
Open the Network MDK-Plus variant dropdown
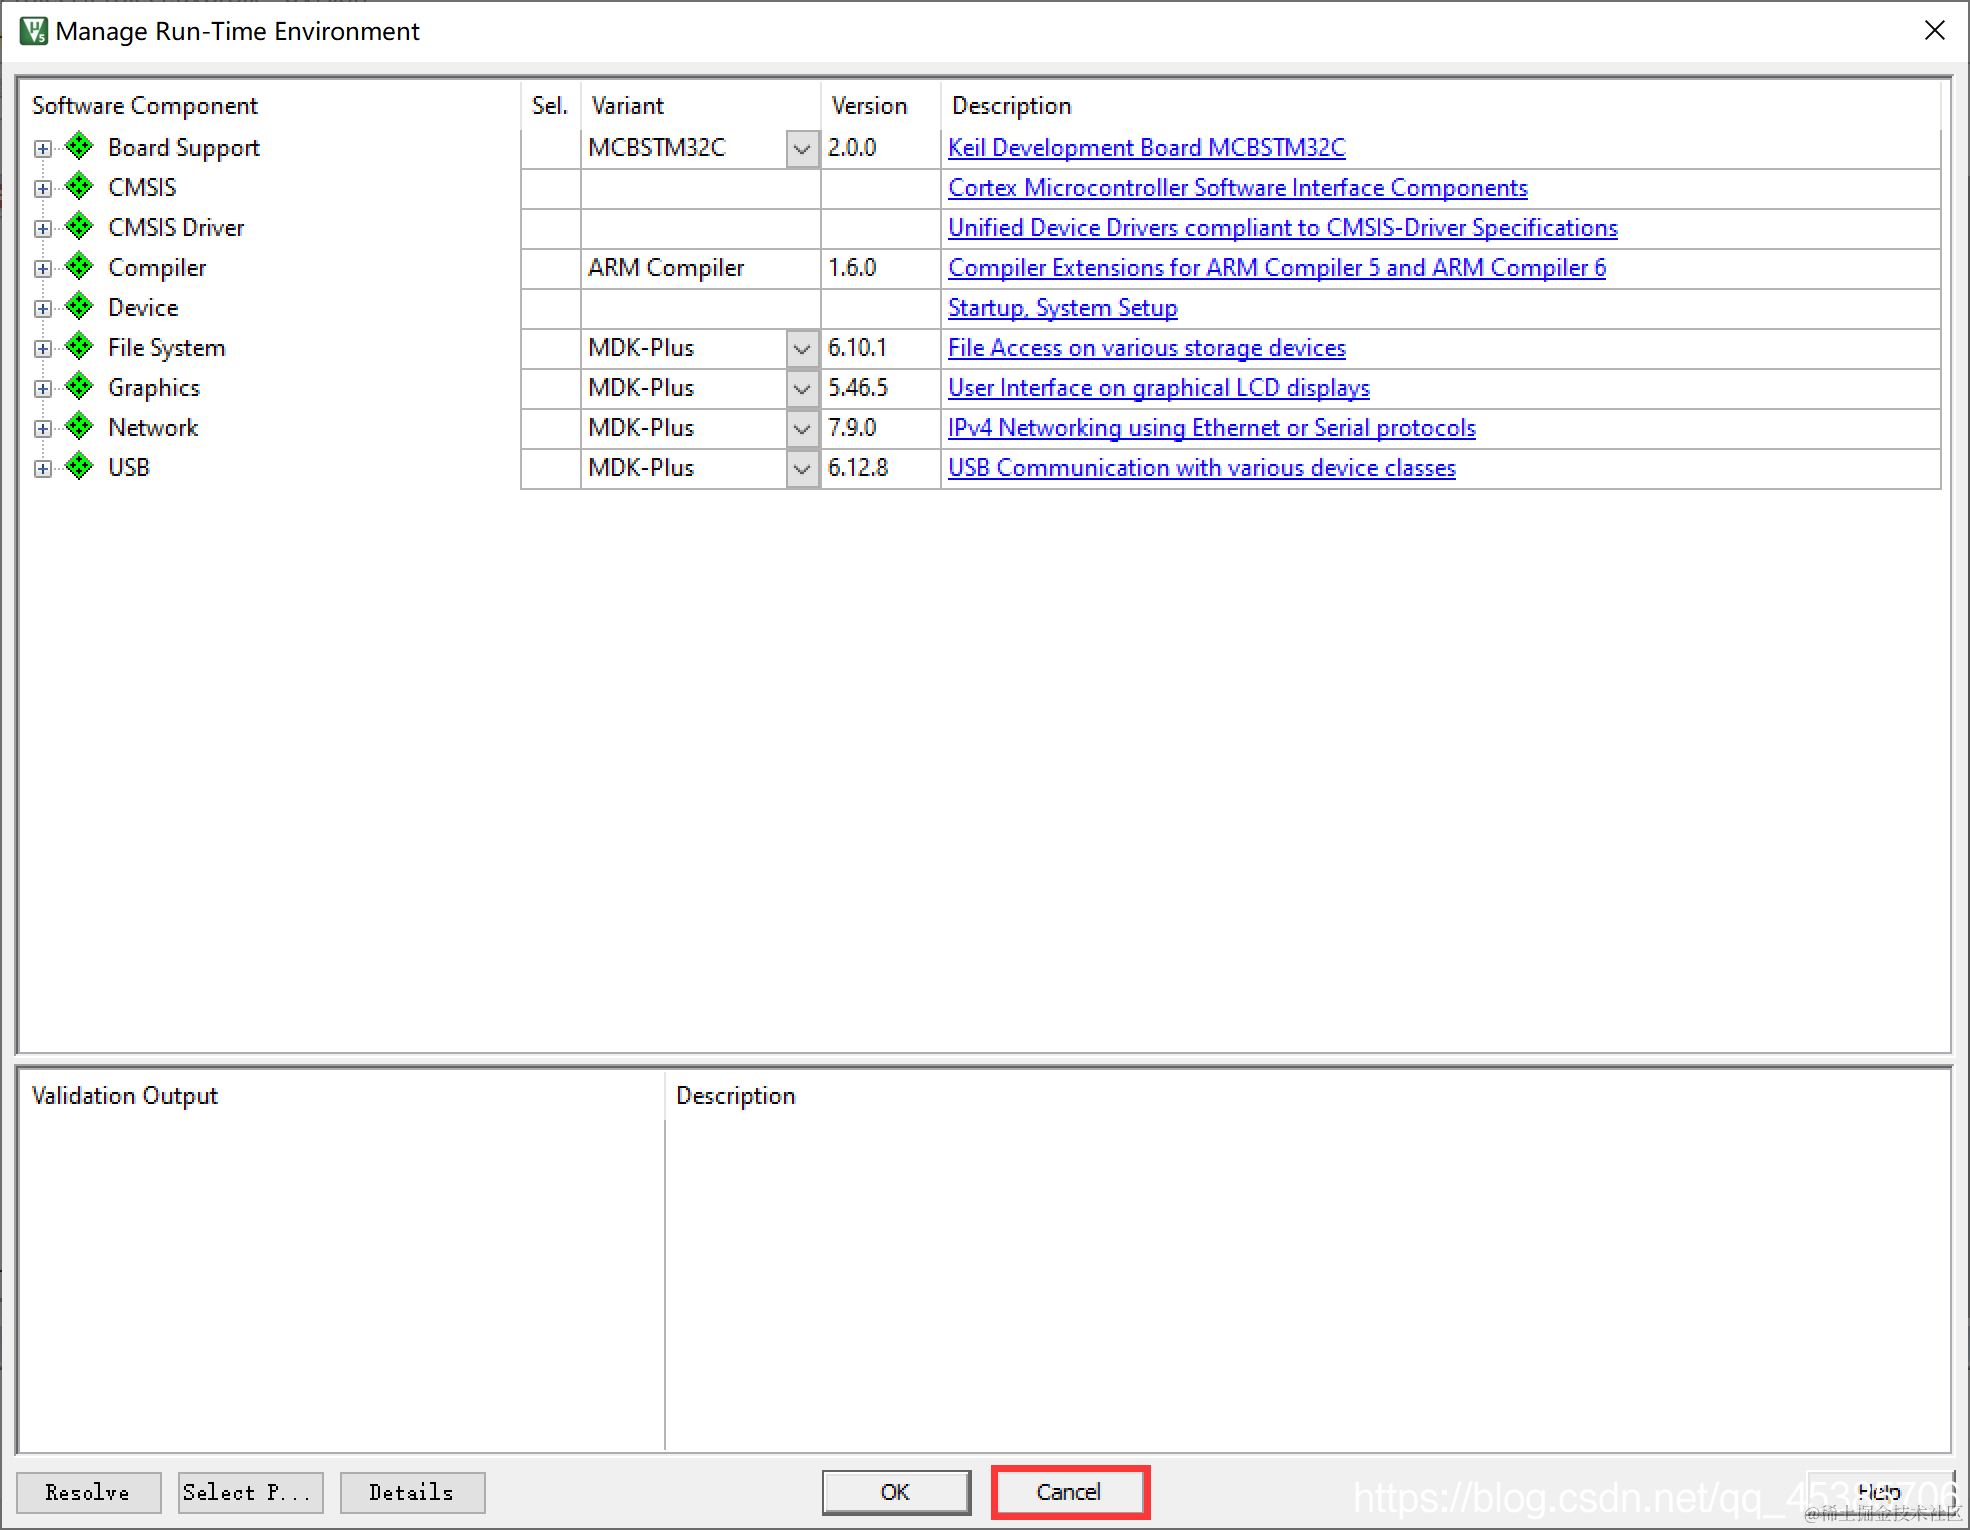[802, 429]
